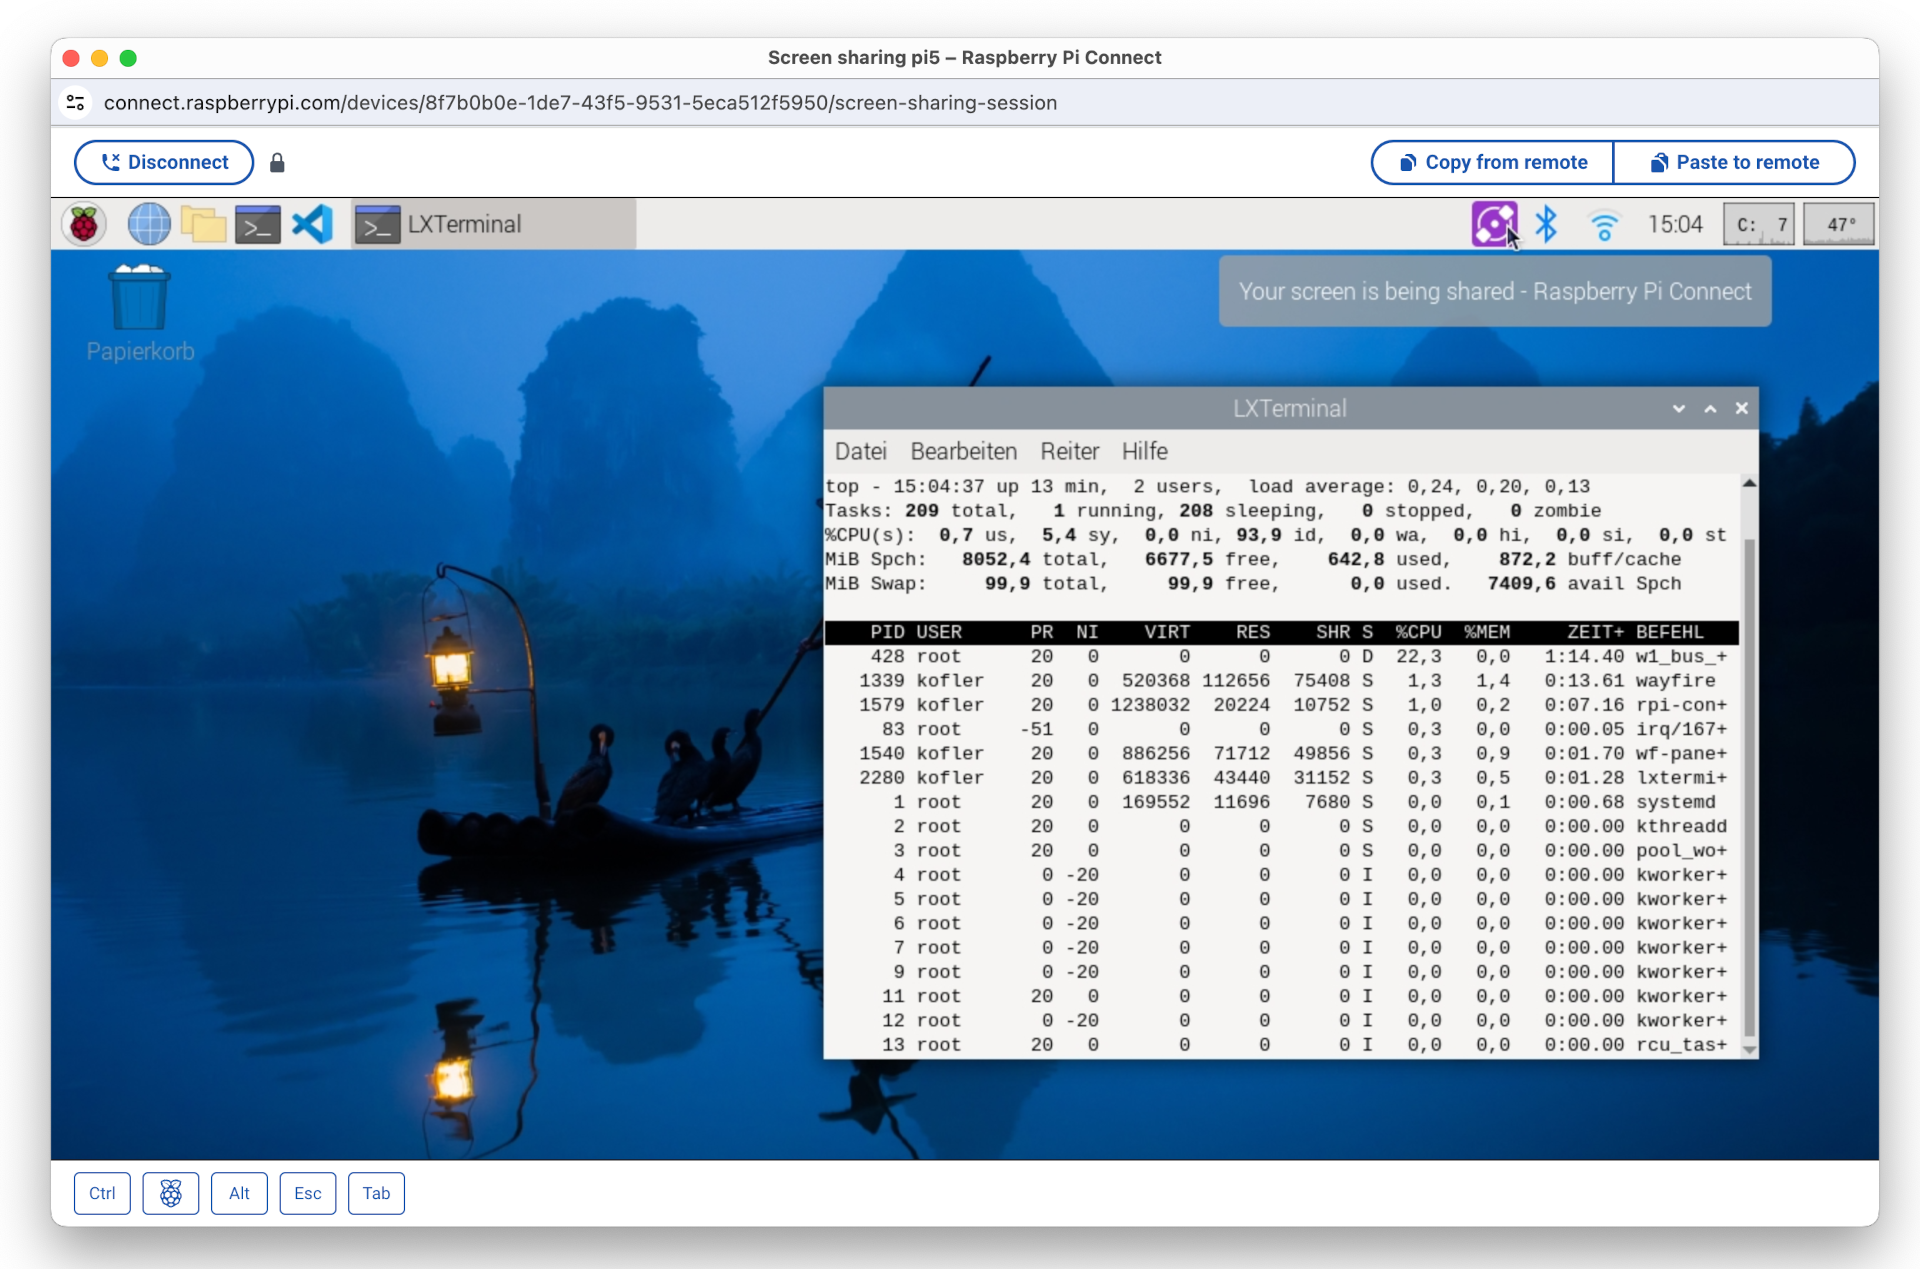Click the BEFEHL column header in top
Image resolution: width=1920 pixels, height=1269 pixels.
(1669, 632)
